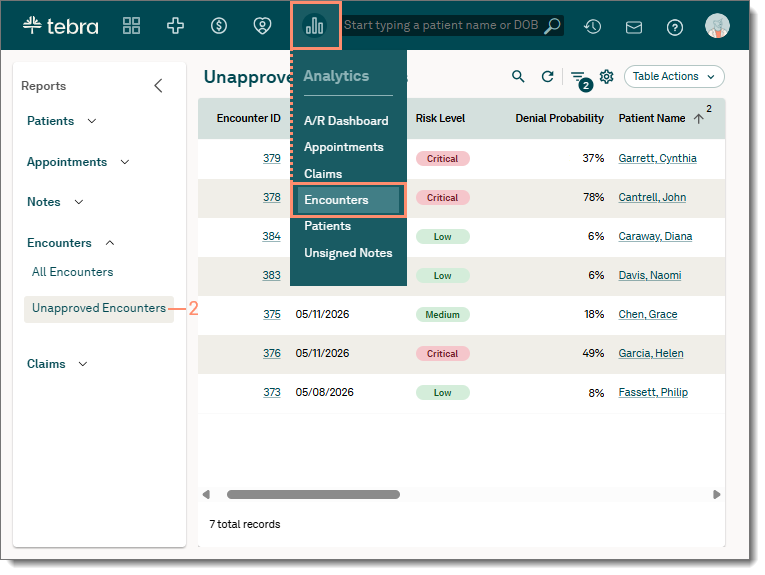Screen dimensions: 765x575
Task: Click the table search icon
Action: [518, 77]
